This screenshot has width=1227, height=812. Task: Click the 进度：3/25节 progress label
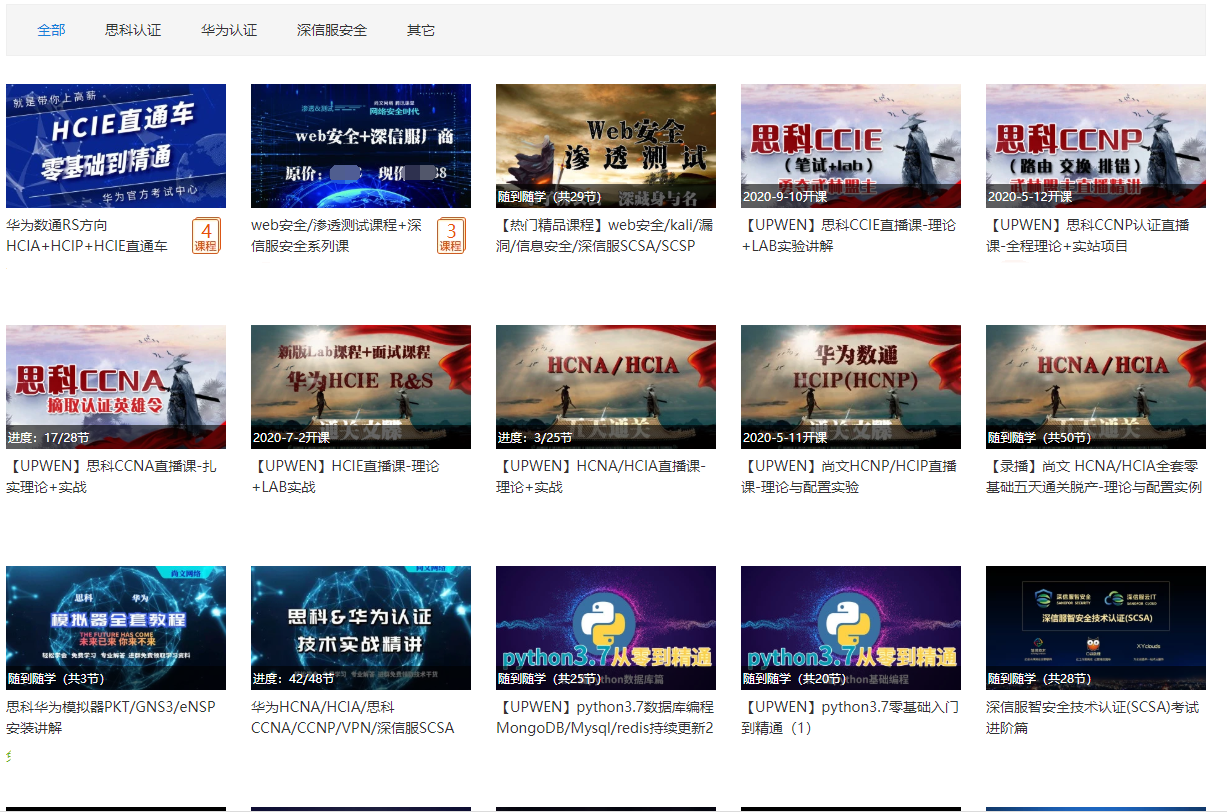click(x=535, y=438)
